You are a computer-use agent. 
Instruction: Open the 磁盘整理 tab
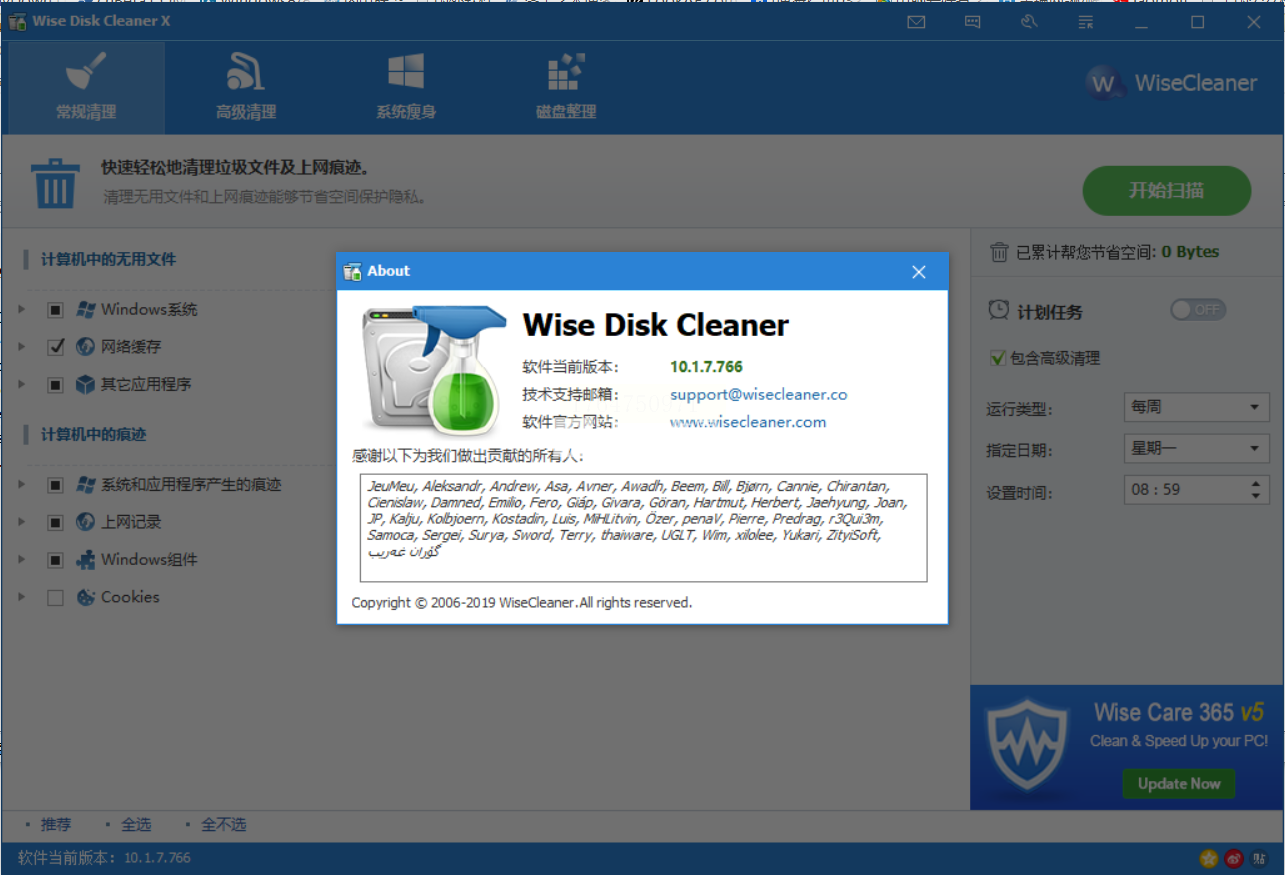pos(566,87)
